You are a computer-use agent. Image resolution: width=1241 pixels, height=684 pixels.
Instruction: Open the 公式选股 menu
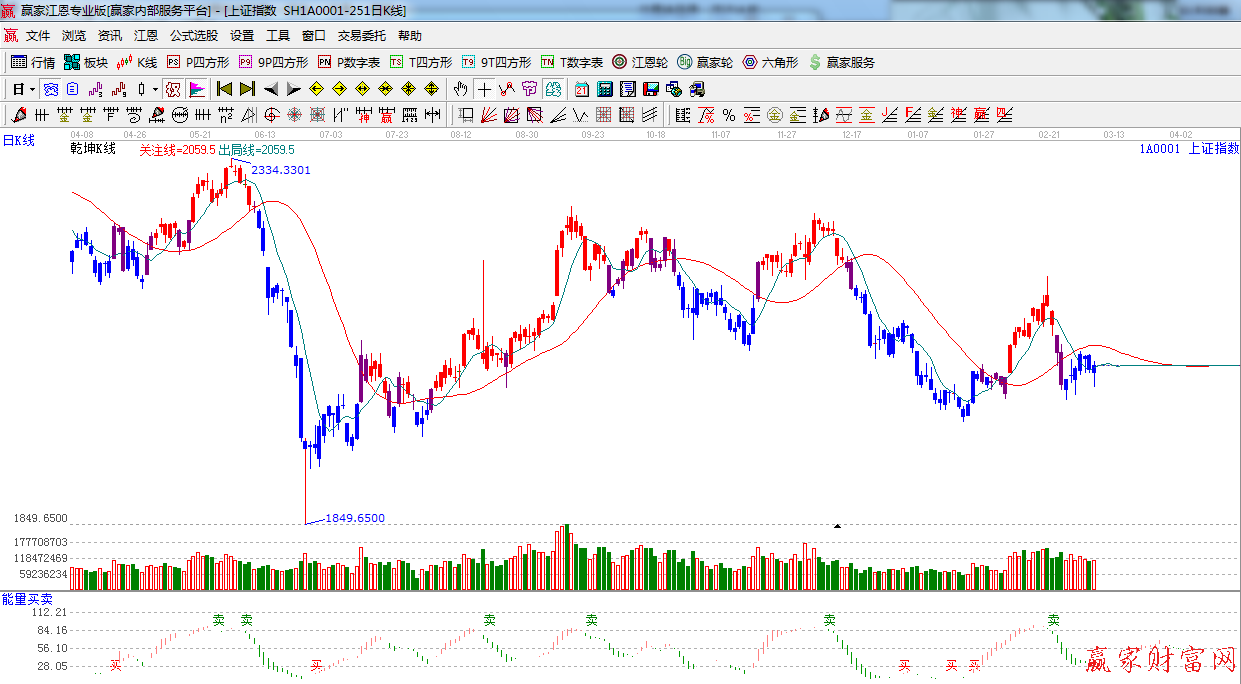193,35
